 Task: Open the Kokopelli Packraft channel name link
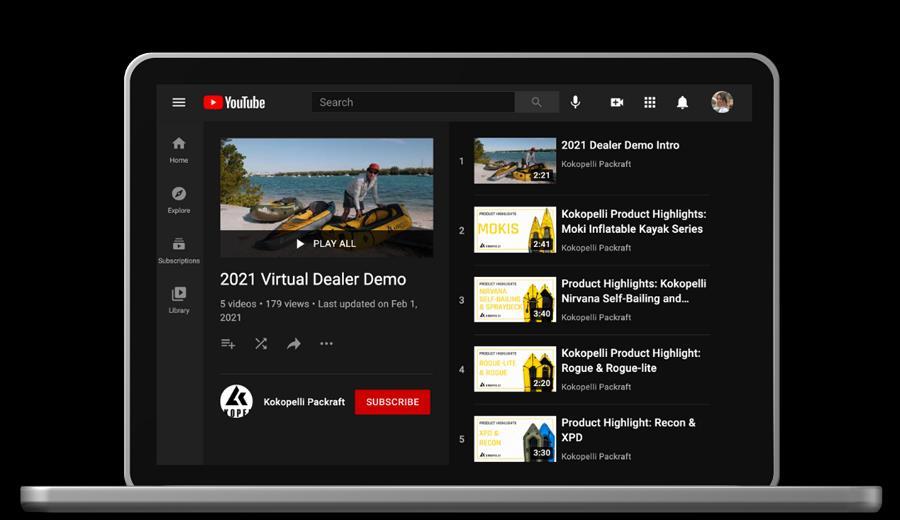[x=304, y=402]
